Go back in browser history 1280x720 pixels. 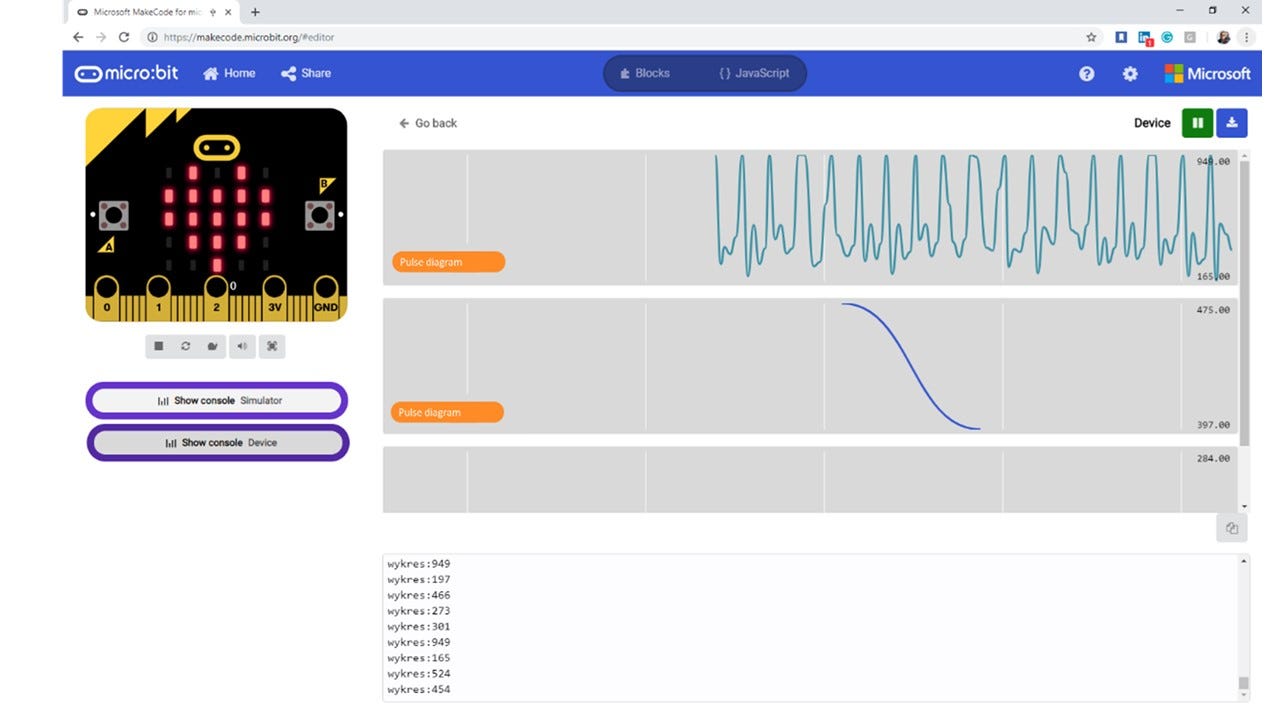coord(78,37)
